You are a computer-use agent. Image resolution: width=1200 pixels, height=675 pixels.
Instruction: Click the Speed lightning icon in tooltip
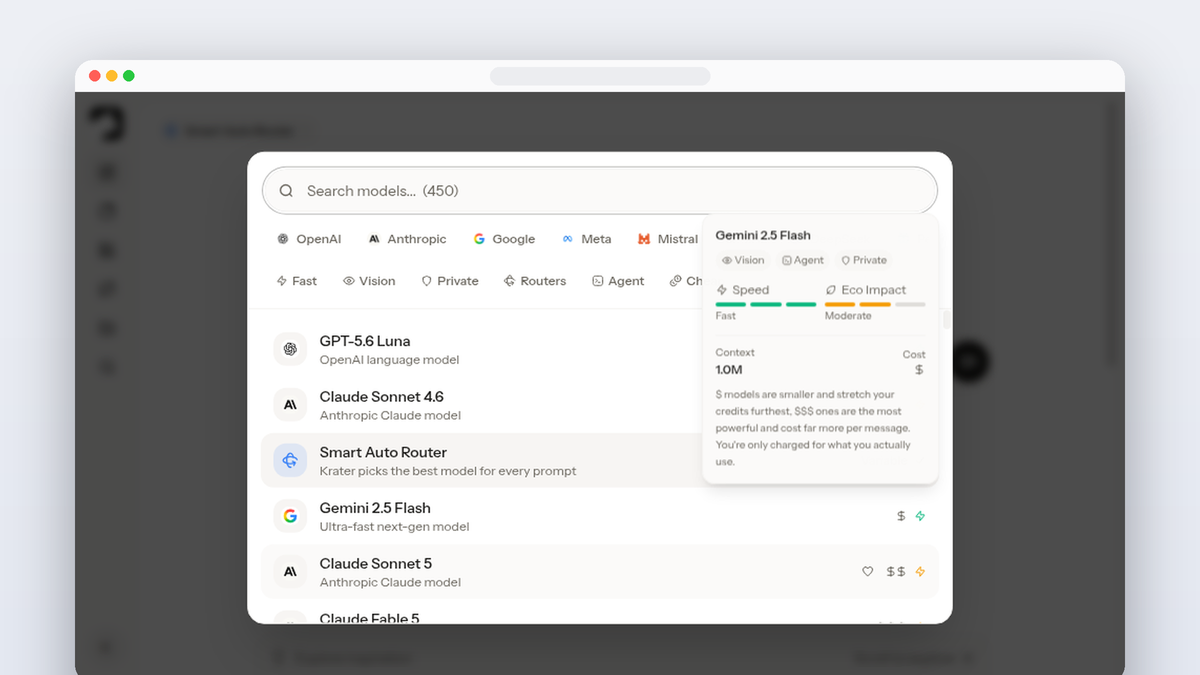click(722, 290)
